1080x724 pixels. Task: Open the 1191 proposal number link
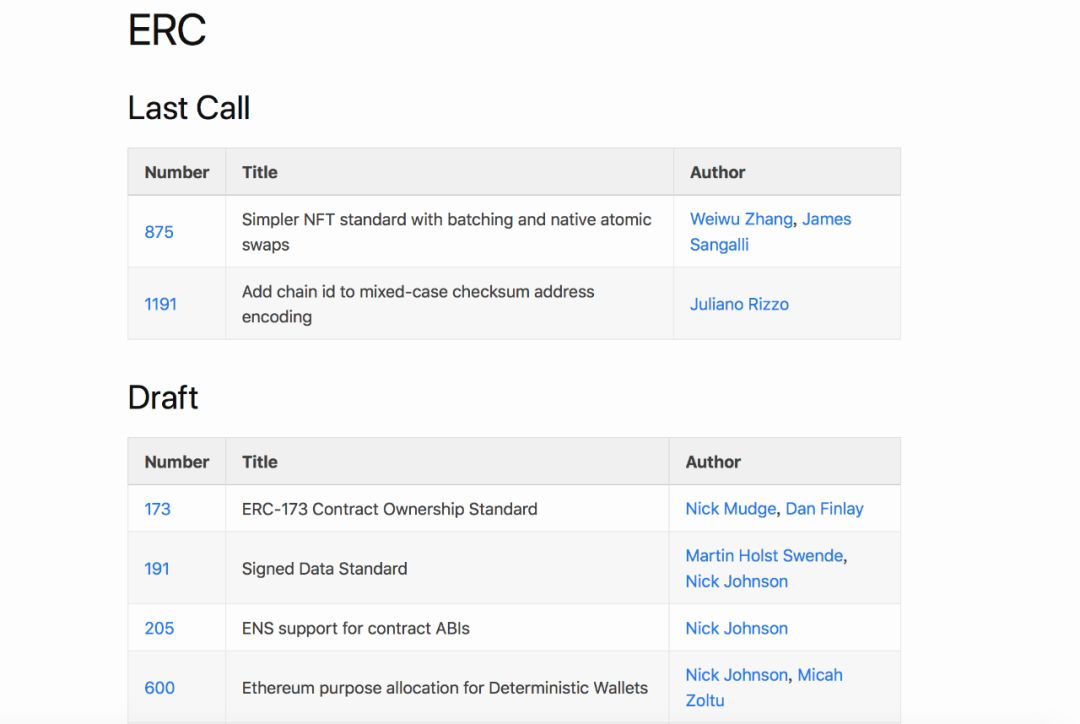160,304
